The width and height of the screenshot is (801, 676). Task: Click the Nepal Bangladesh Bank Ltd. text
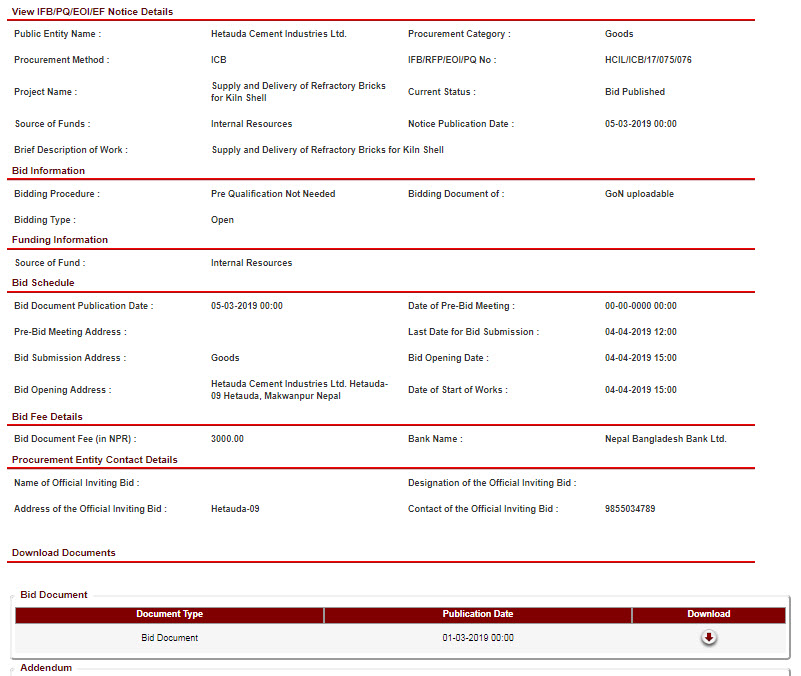click(665, 439)
